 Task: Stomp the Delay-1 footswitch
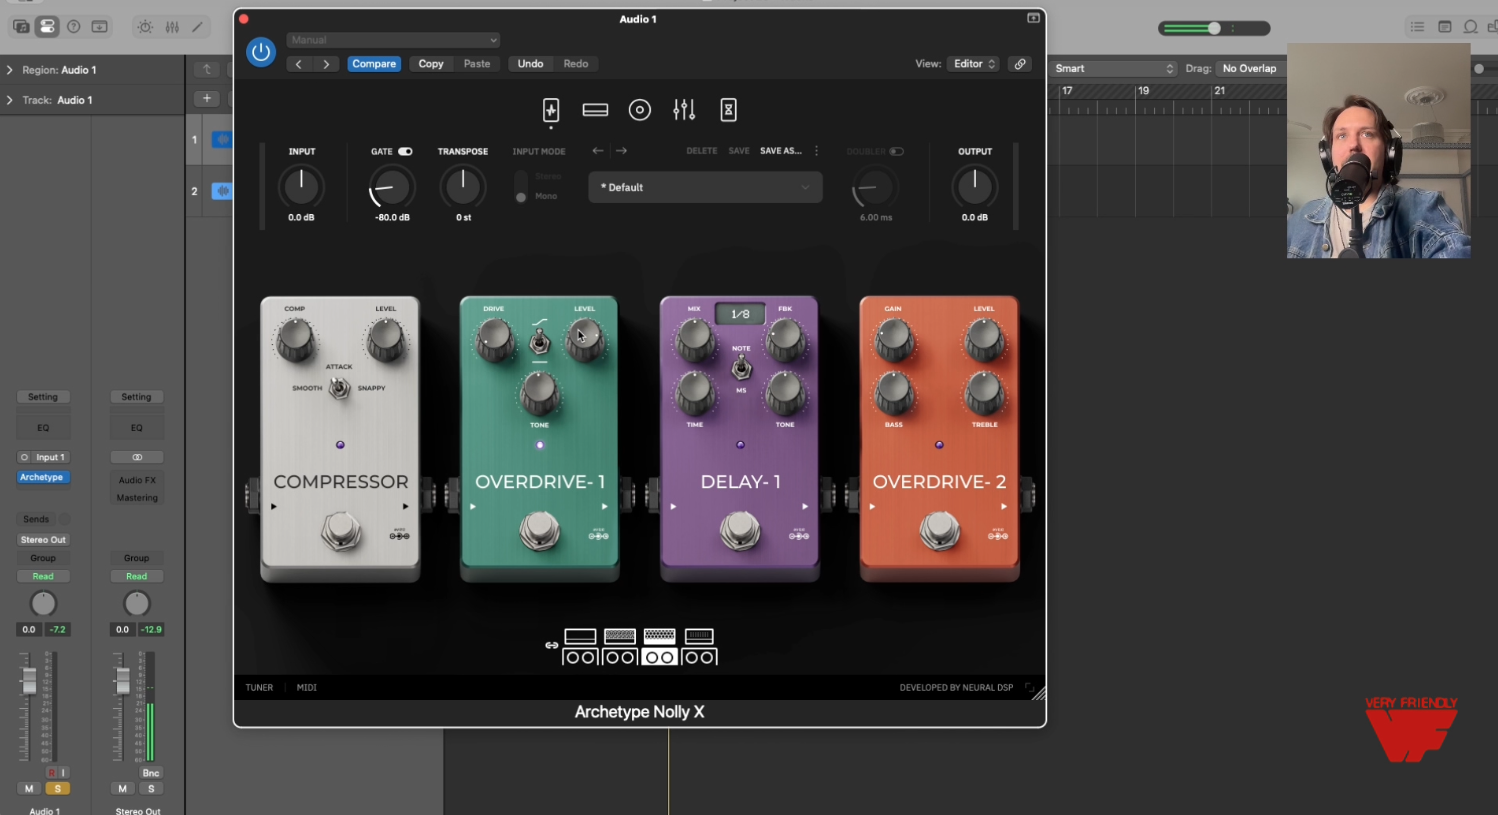[740, 531]
